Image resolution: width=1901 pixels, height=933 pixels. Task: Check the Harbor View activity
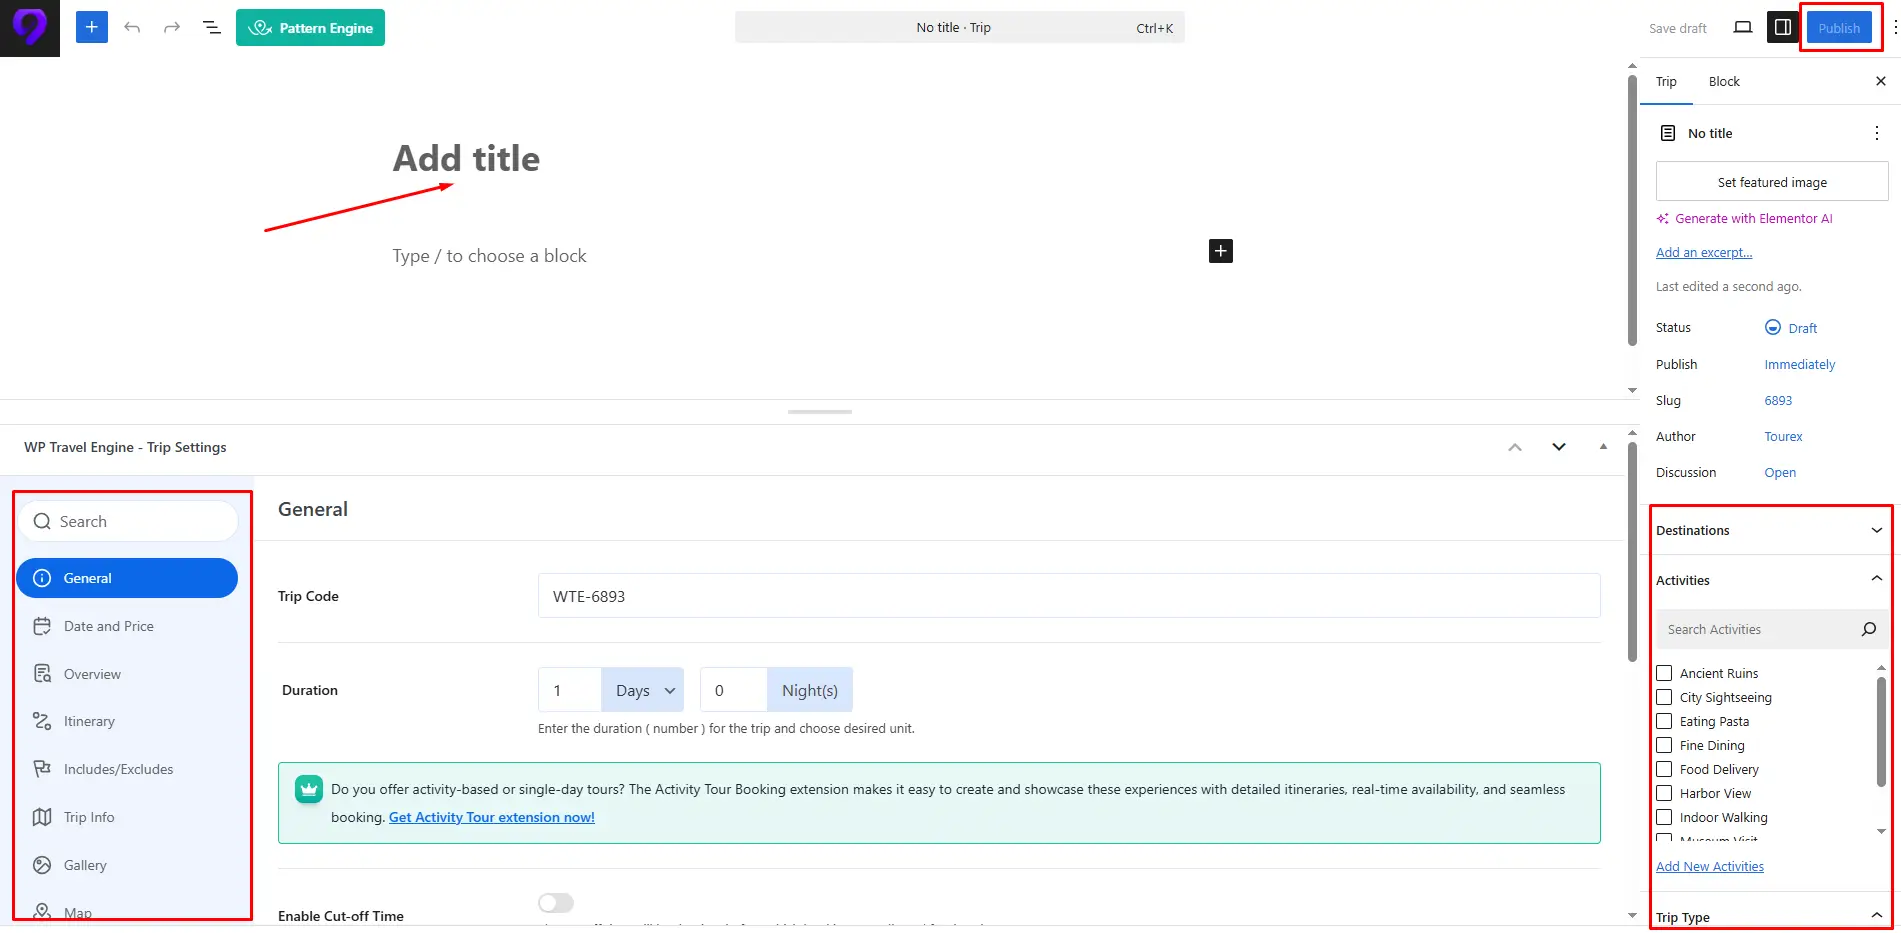[1664, 793]
